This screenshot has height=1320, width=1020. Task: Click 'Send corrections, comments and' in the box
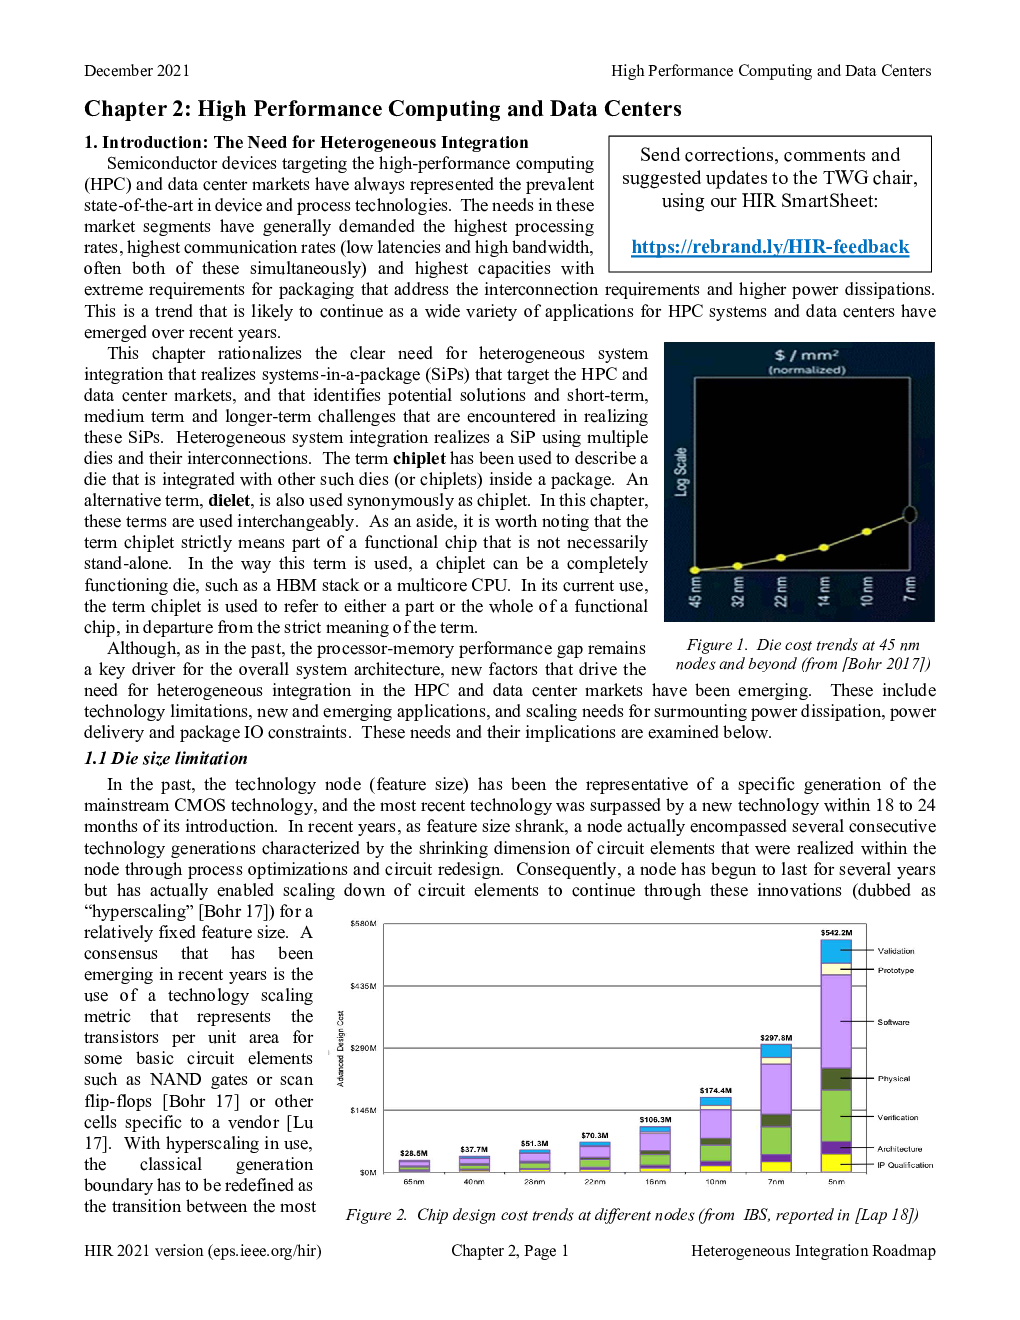click(770, 155)
